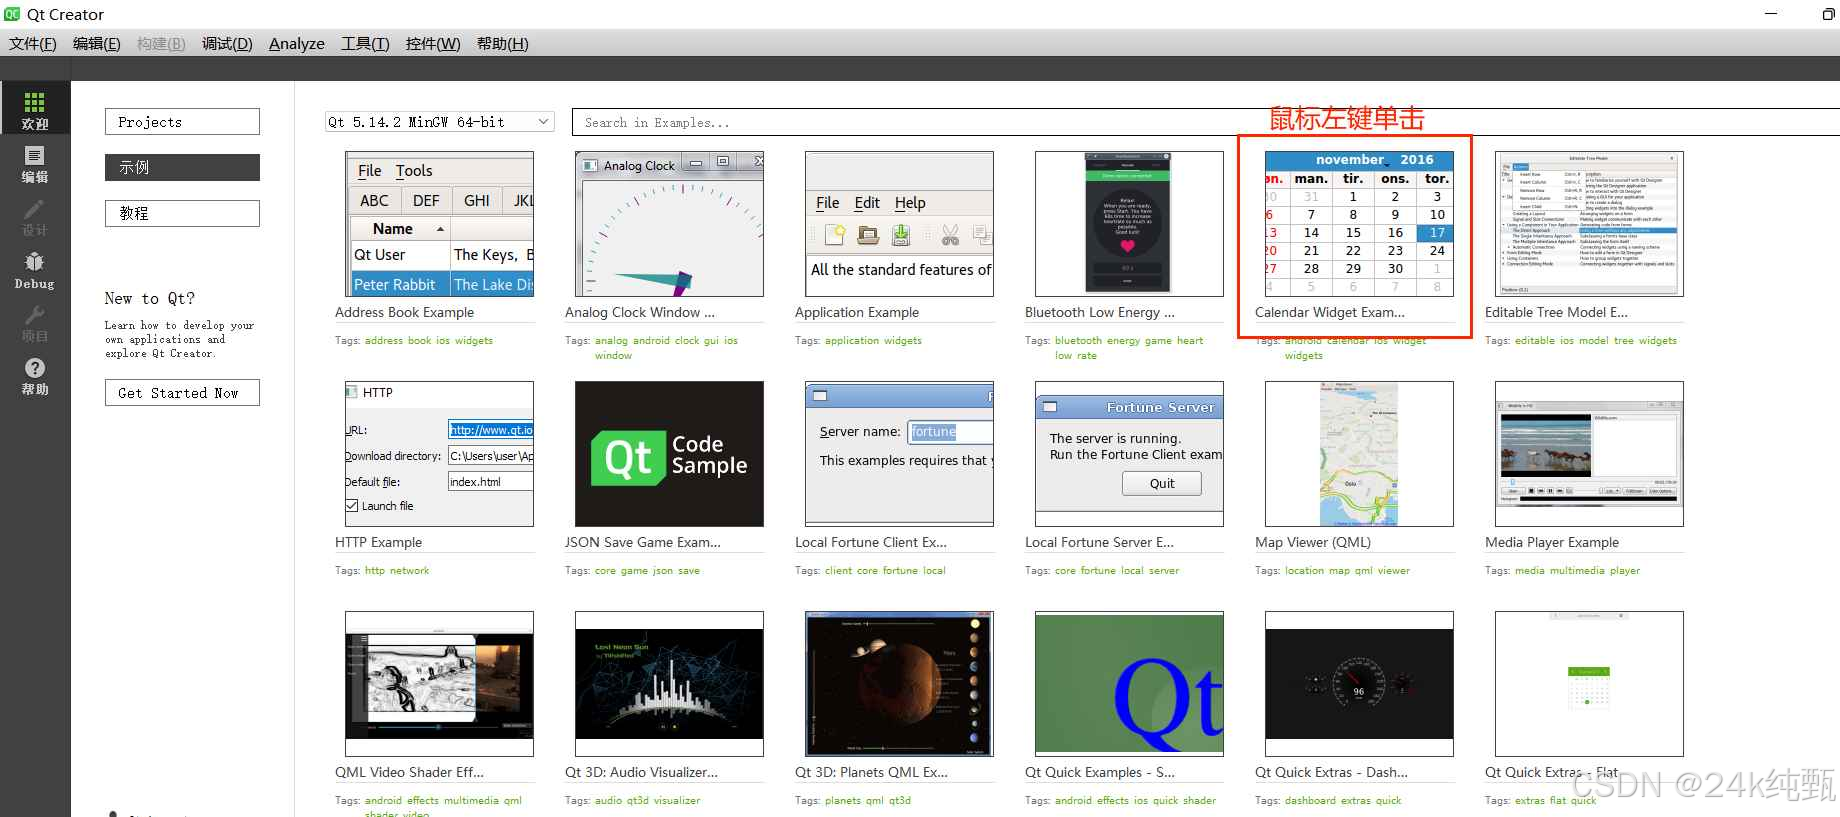Open the 工具(T) menu
Viewport: 1840px width, 817px height.
[365, 44]
